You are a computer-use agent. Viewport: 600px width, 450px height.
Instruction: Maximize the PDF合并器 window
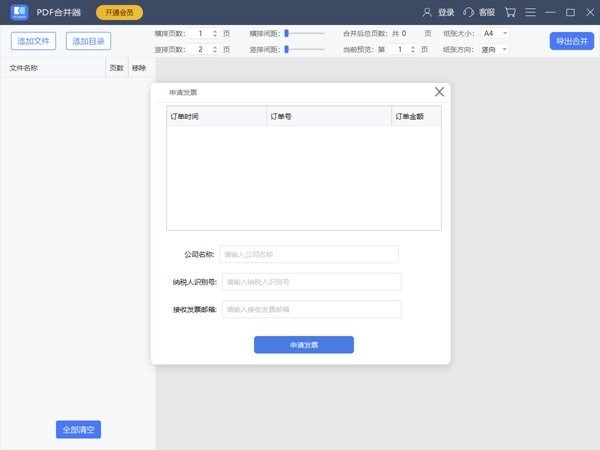click(x=570, y=13)
